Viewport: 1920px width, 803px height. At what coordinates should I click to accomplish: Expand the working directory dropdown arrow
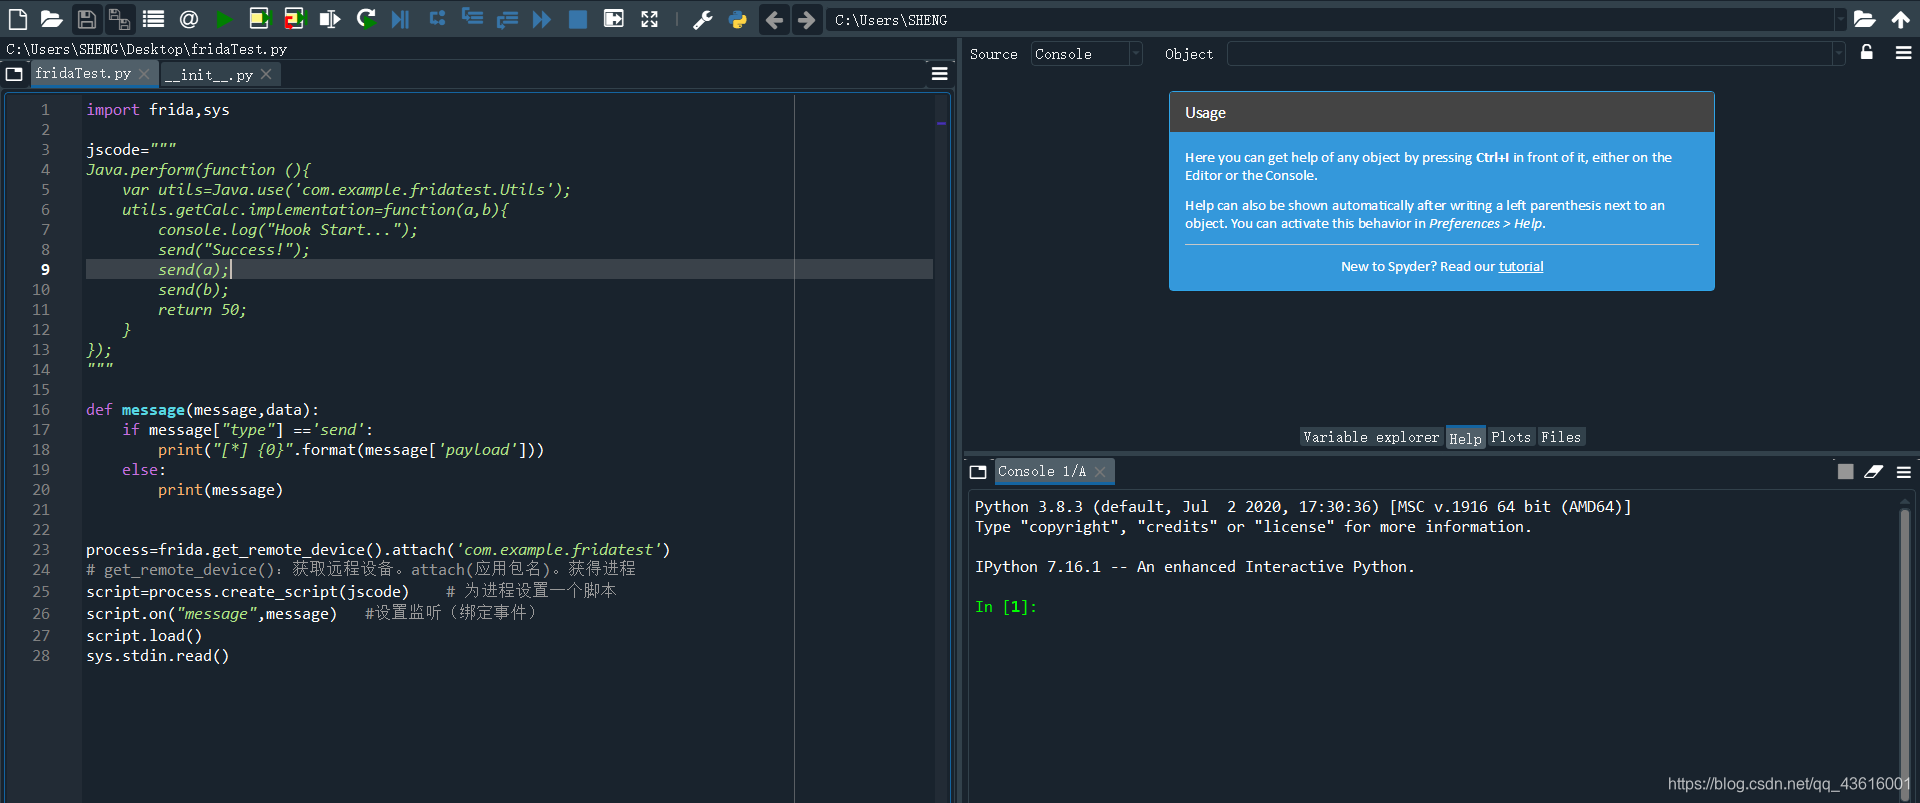[1840, 19]
